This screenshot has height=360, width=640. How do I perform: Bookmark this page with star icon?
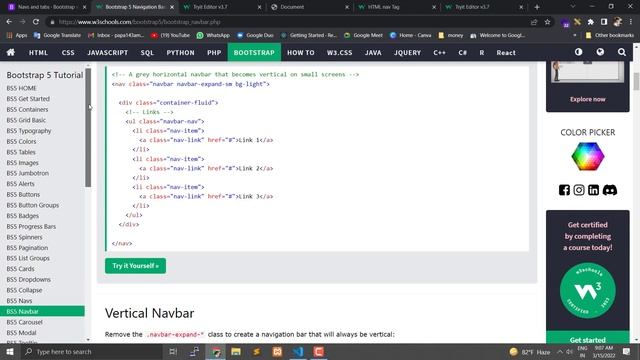point(547,22)
